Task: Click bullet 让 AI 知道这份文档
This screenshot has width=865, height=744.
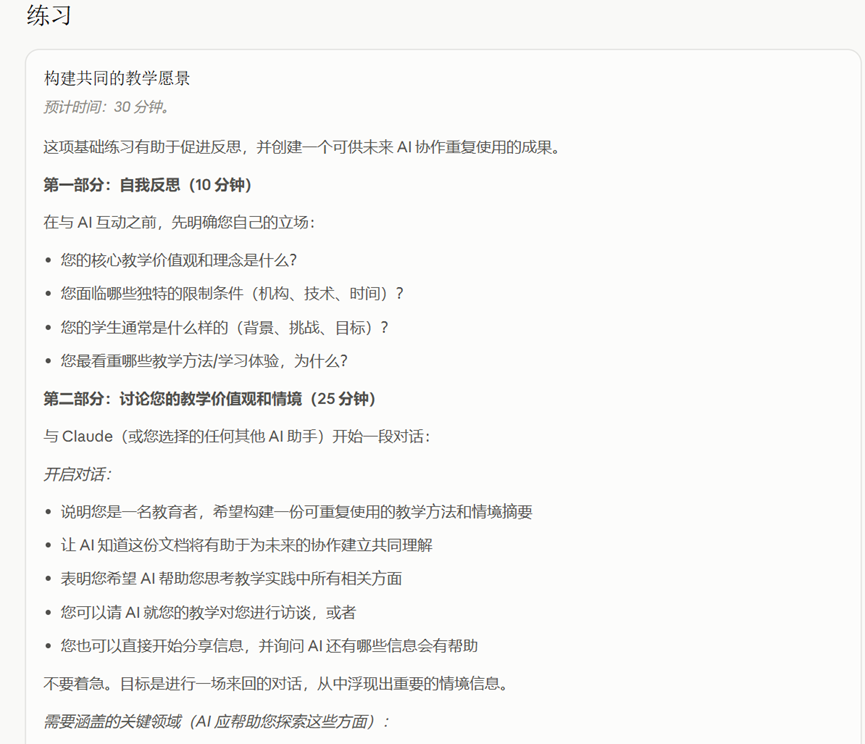Action: pyautogui.click(x=247, y=545)
